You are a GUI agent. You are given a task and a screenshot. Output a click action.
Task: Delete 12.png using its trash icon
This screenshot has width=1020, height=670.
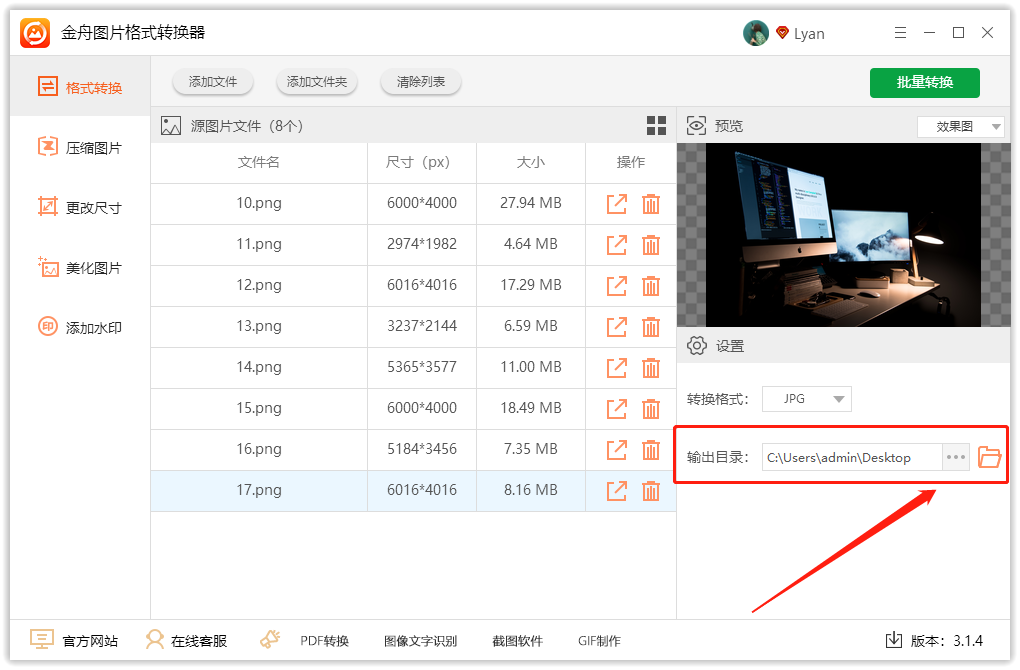(651, 286)
